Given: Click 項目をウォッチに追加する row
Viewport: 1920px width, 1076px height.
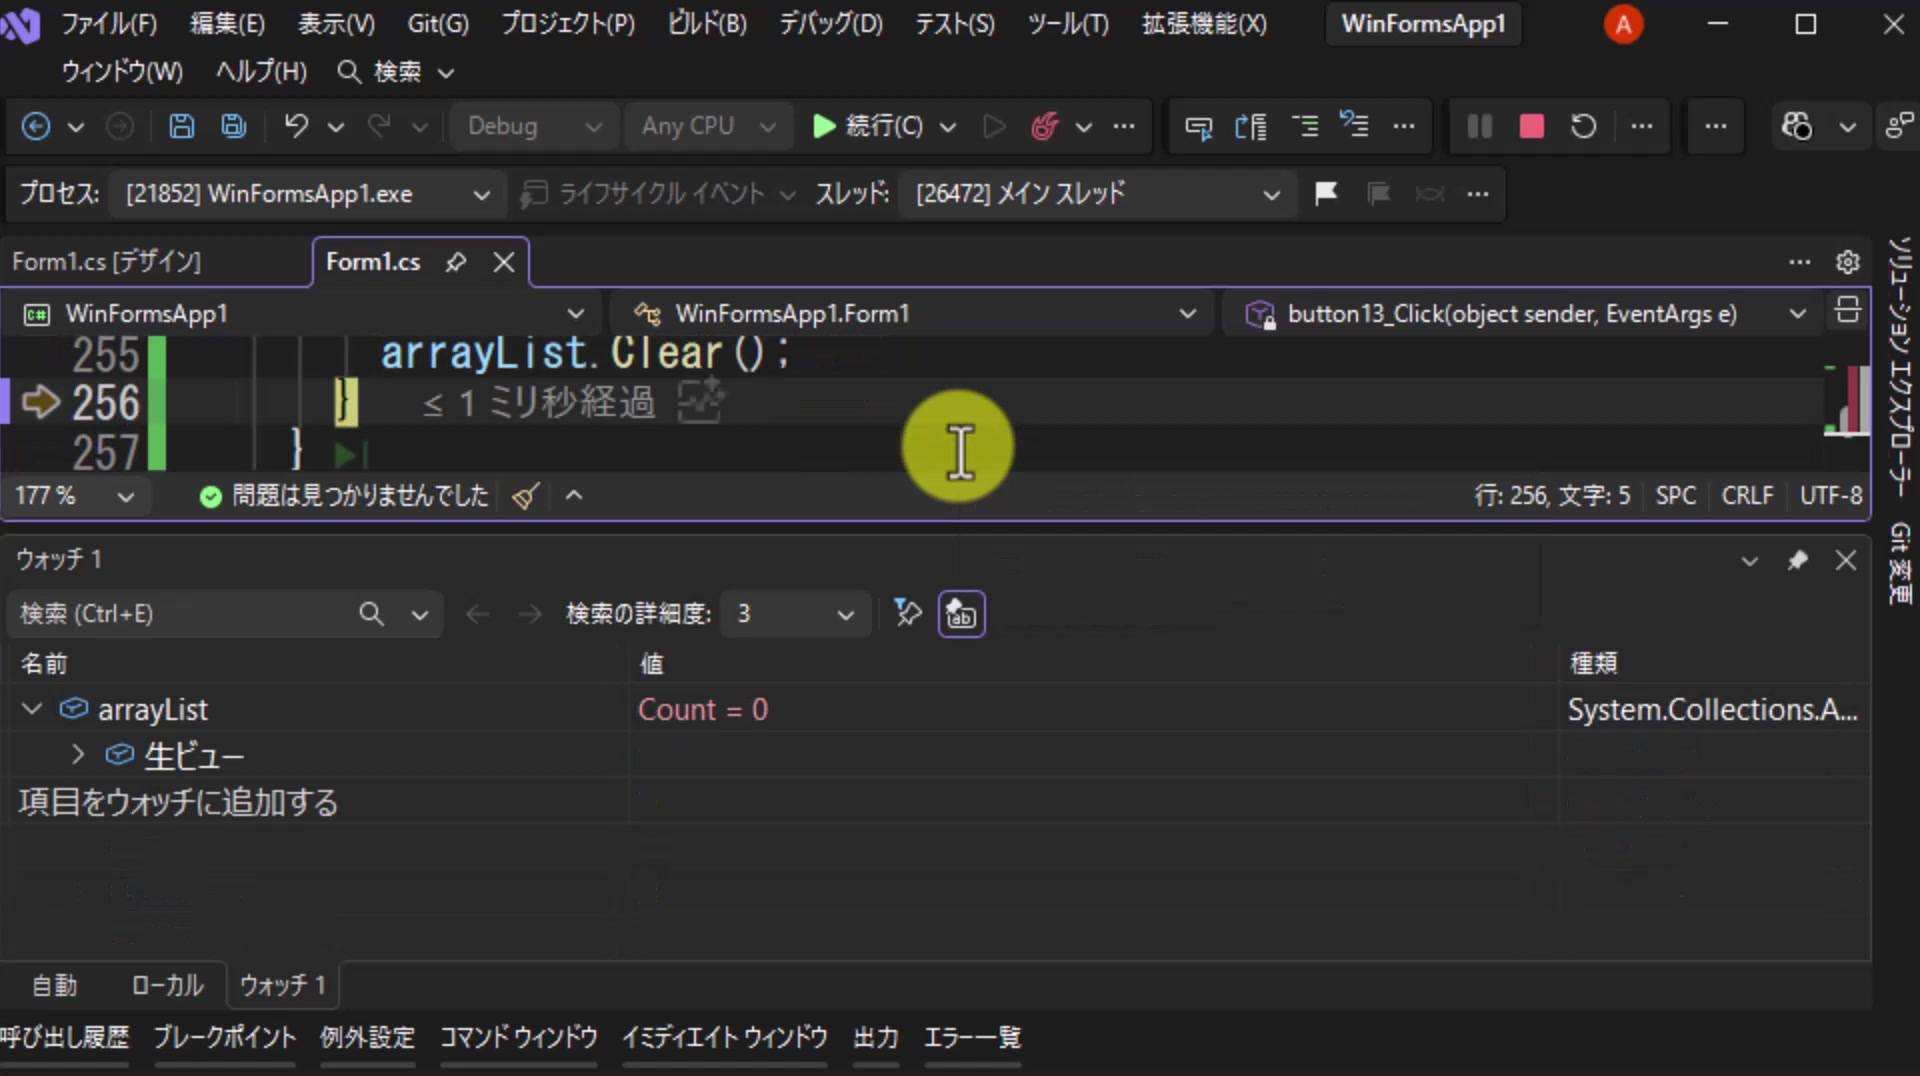Looking at the screenshot, I should [178, 802].
